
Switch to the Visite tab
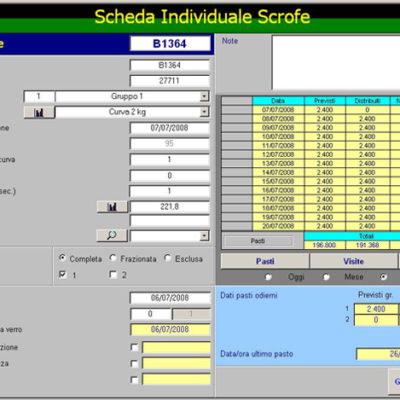tap(354, 261)
